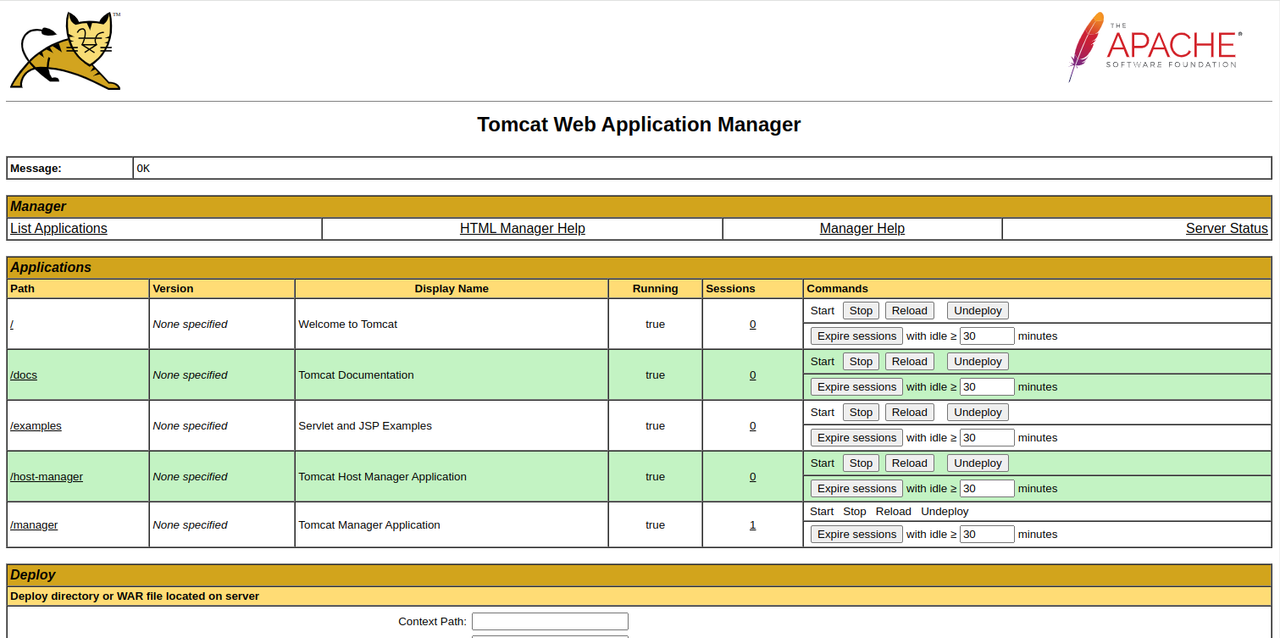
Task: Undeploy the Tomcat Host Manager Application
Action: 978,463
